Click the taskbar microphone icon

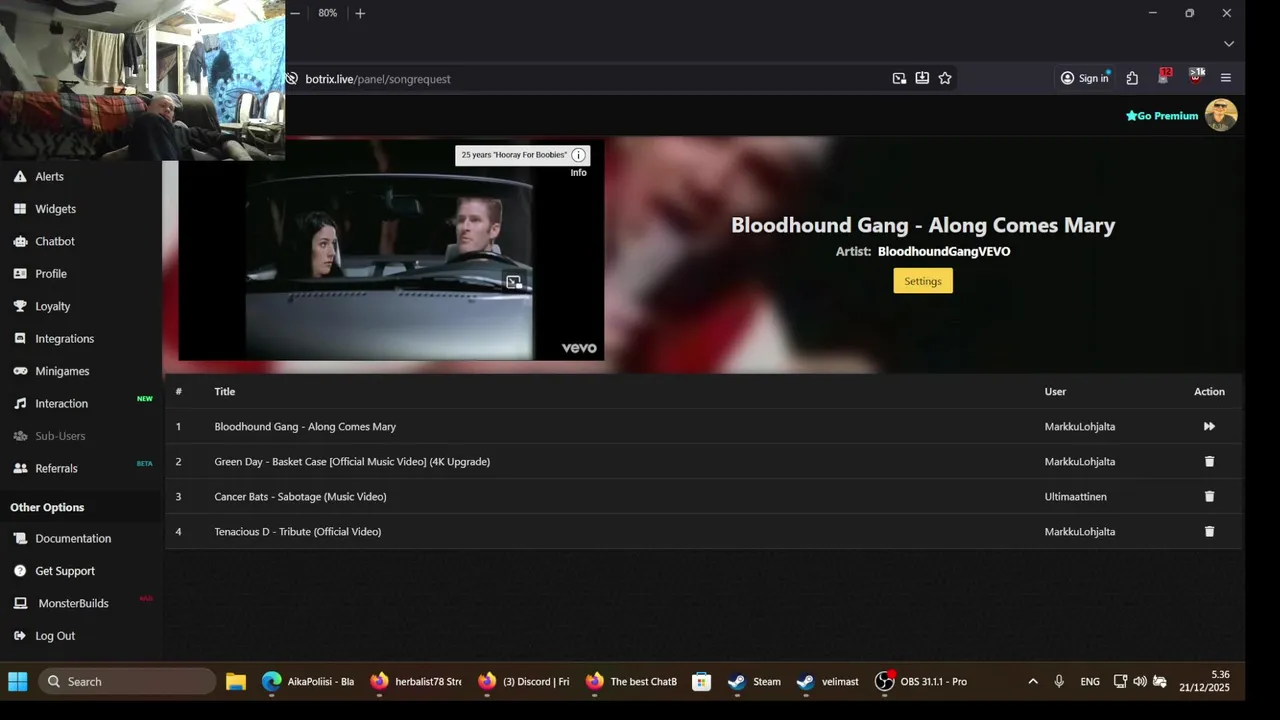pos(1059,682)
